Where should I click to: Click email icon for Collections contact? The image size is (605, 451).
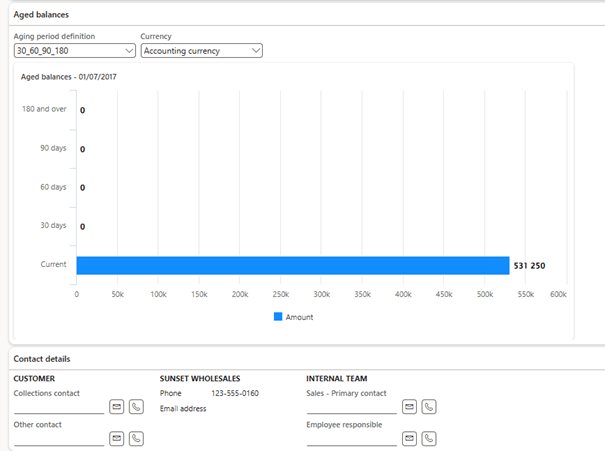(116, 407)
